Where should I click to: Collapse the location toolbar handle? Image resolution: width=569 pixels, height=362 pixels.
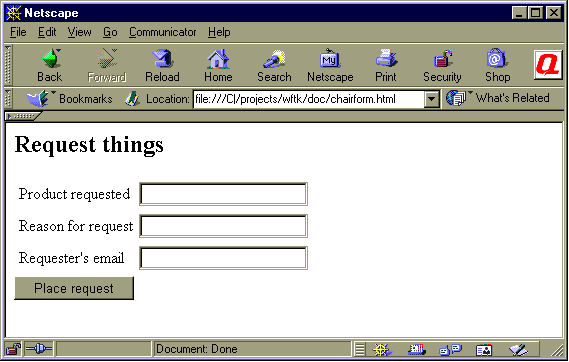8,99
